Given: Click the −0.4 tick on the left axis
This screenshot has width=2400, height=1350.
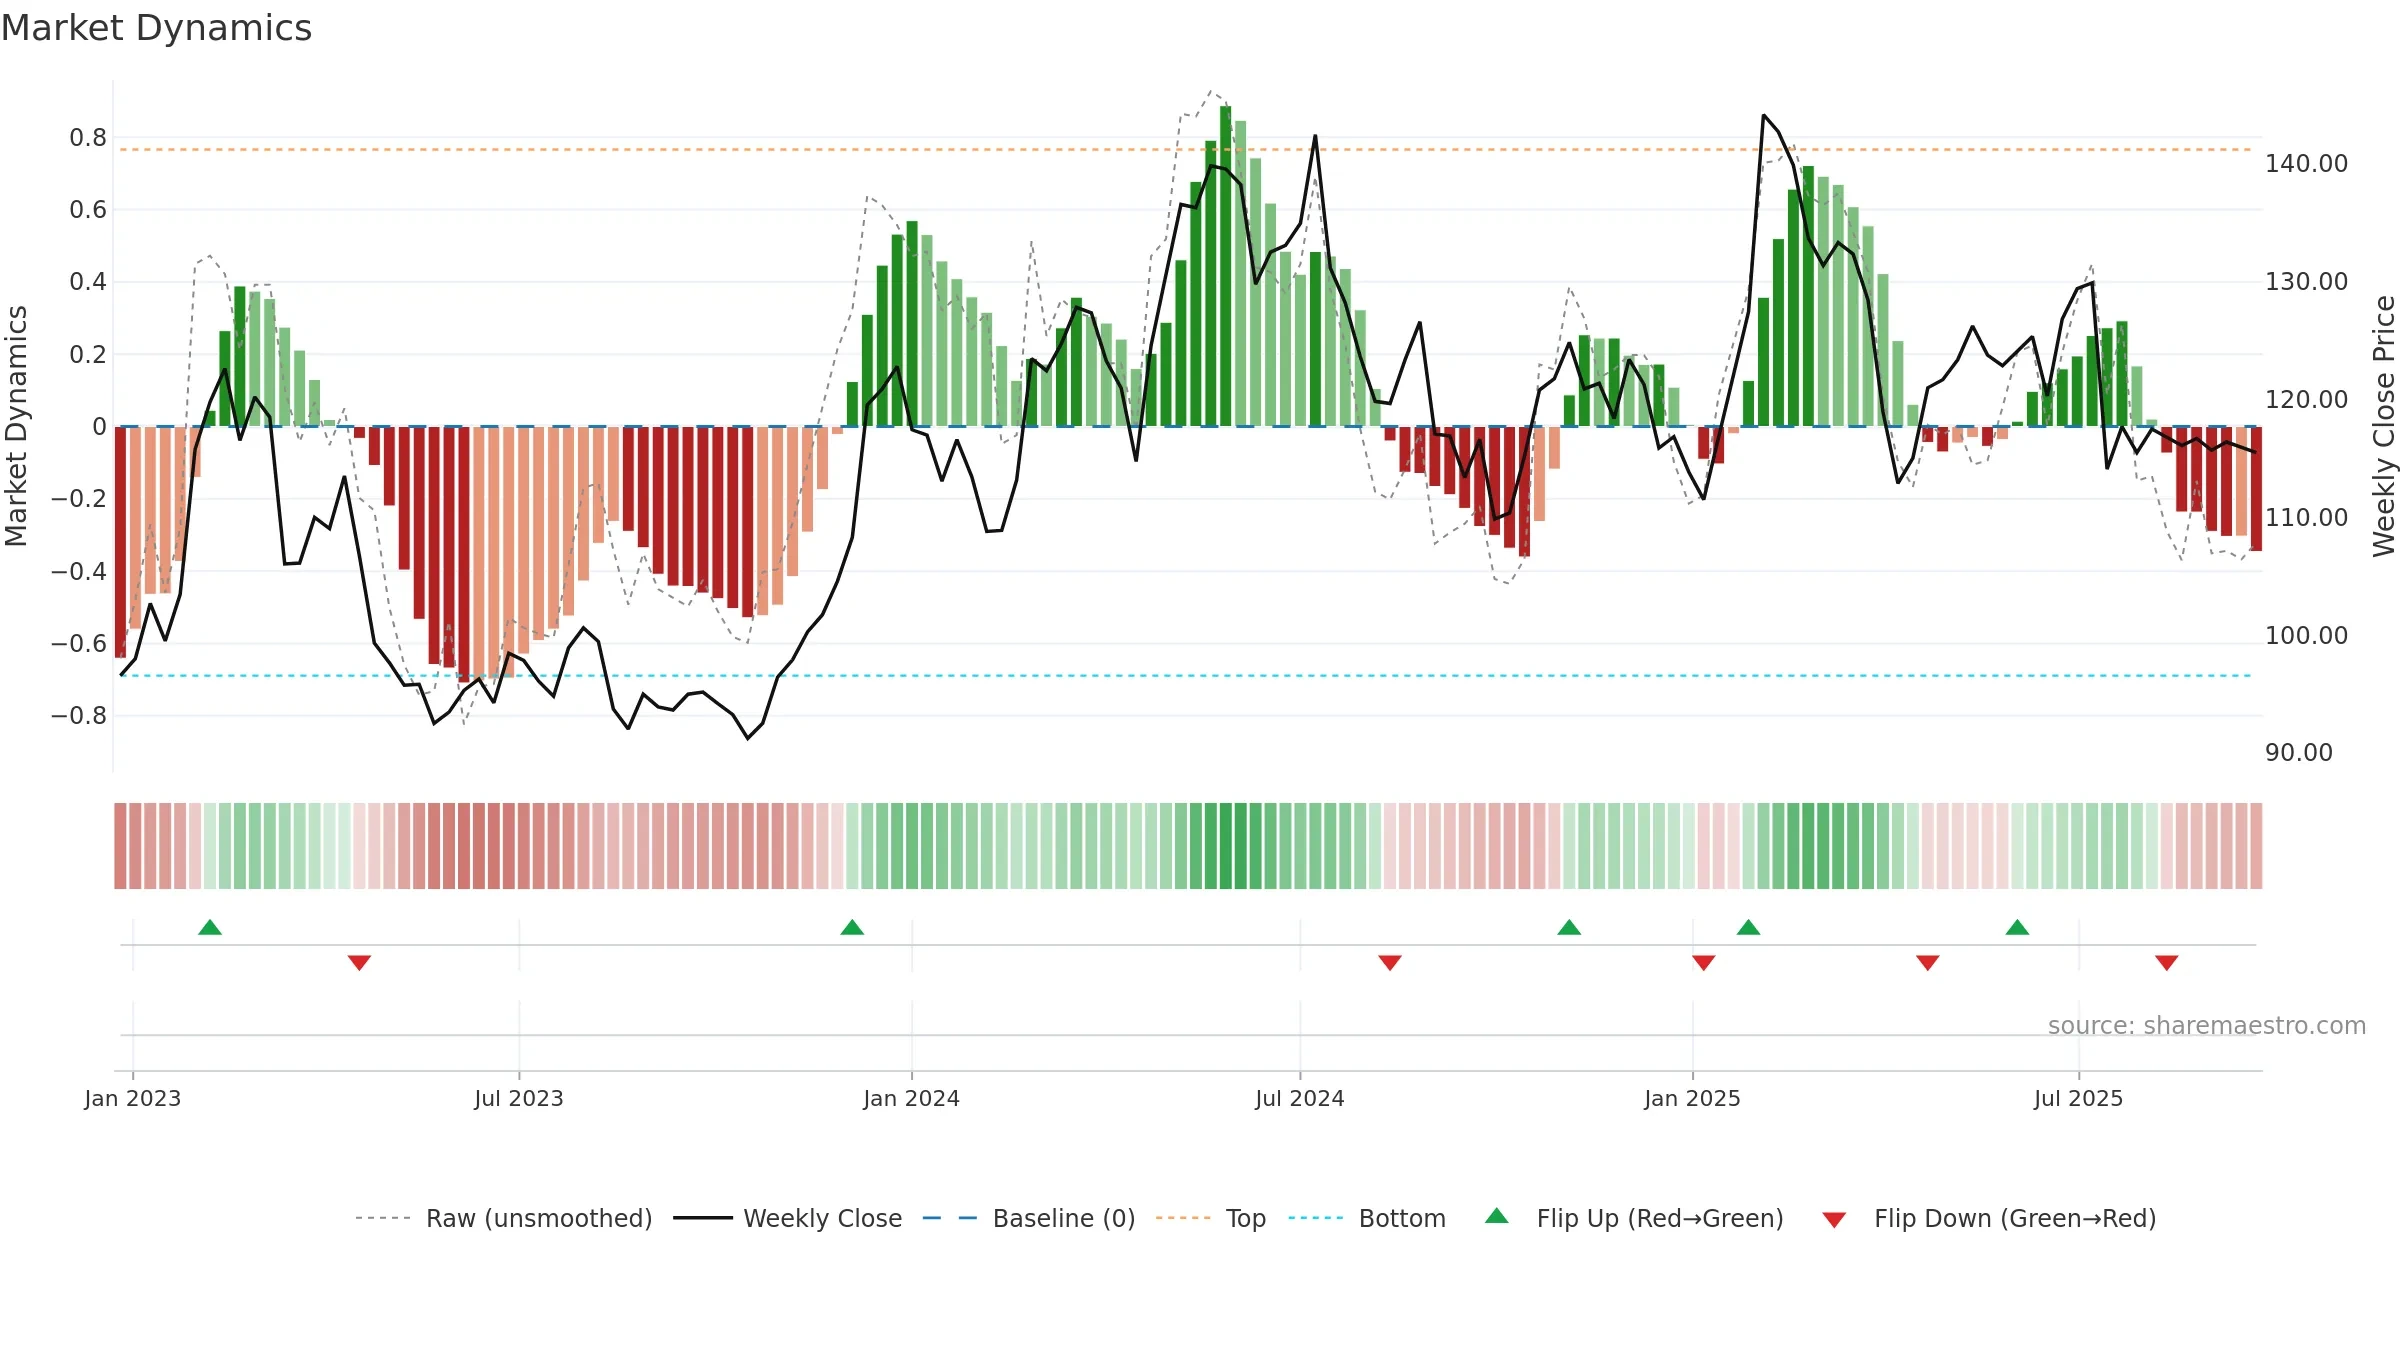Looking at the screenshot, I should pos(79,572).
